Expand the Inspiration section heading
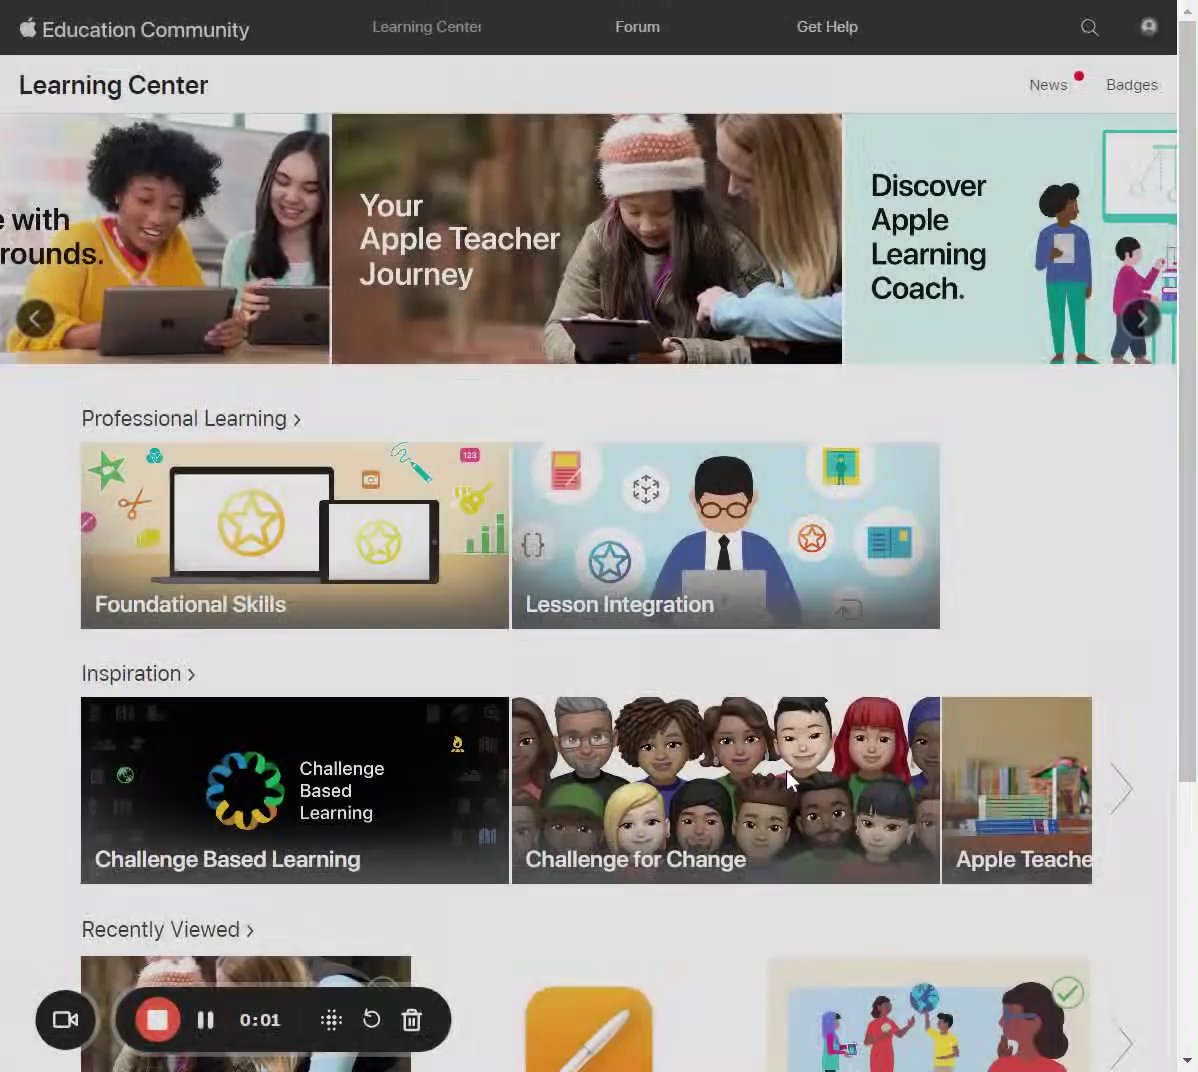 138,674
